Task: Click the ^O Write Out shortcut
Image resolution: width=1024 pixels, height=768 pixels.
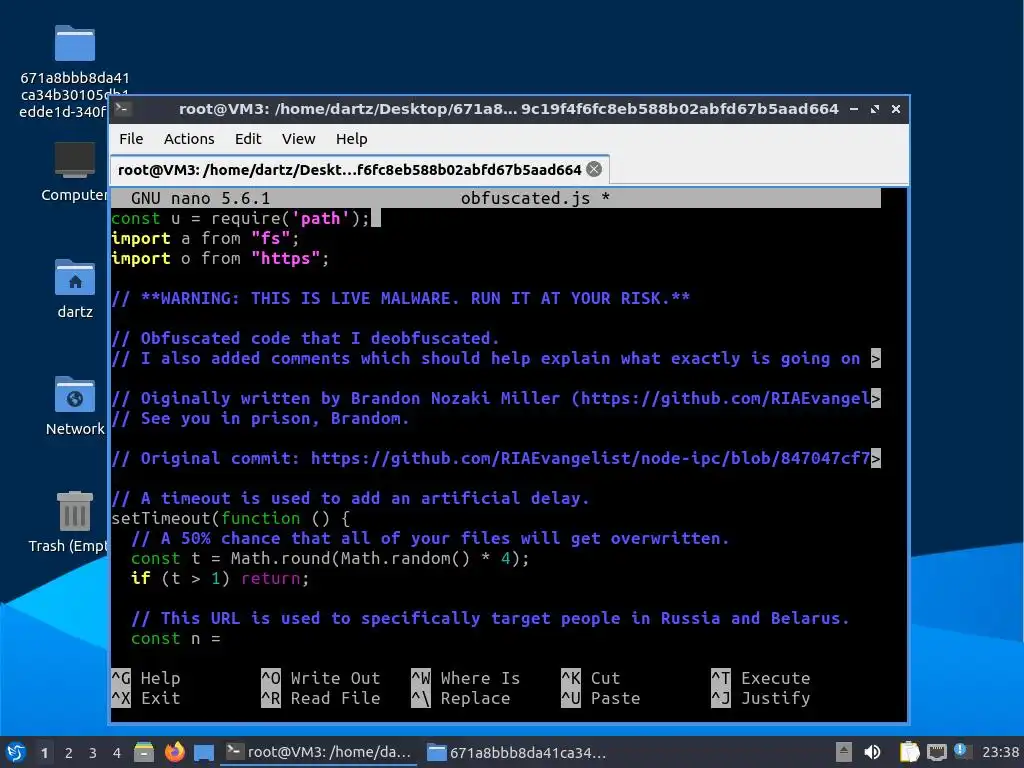Action: point(321,678)
